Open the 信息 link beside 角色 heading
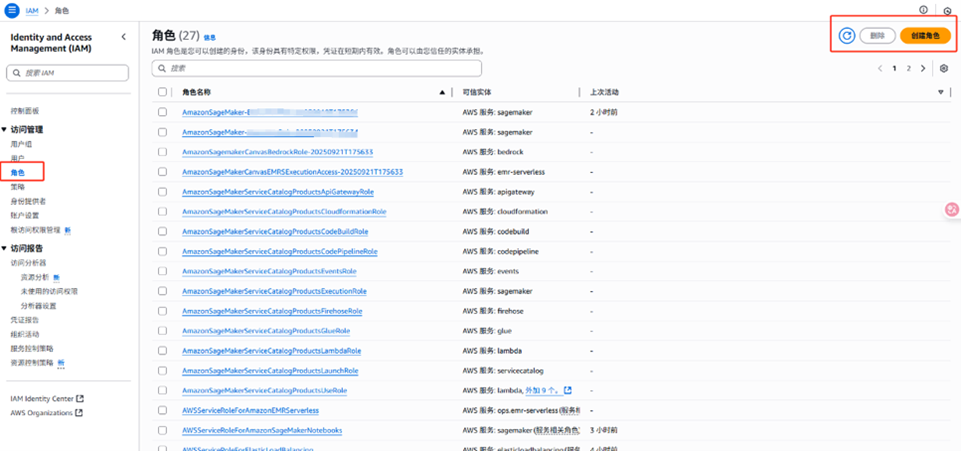961x451 pixels. coord(210,38)
